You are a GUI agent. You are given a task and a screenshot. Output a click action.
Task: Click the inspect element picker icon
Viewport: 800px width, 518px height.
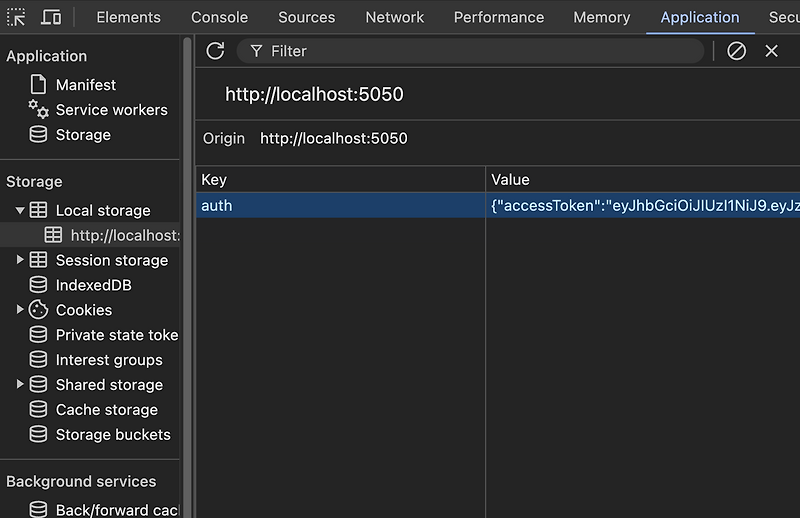(16, 17)
